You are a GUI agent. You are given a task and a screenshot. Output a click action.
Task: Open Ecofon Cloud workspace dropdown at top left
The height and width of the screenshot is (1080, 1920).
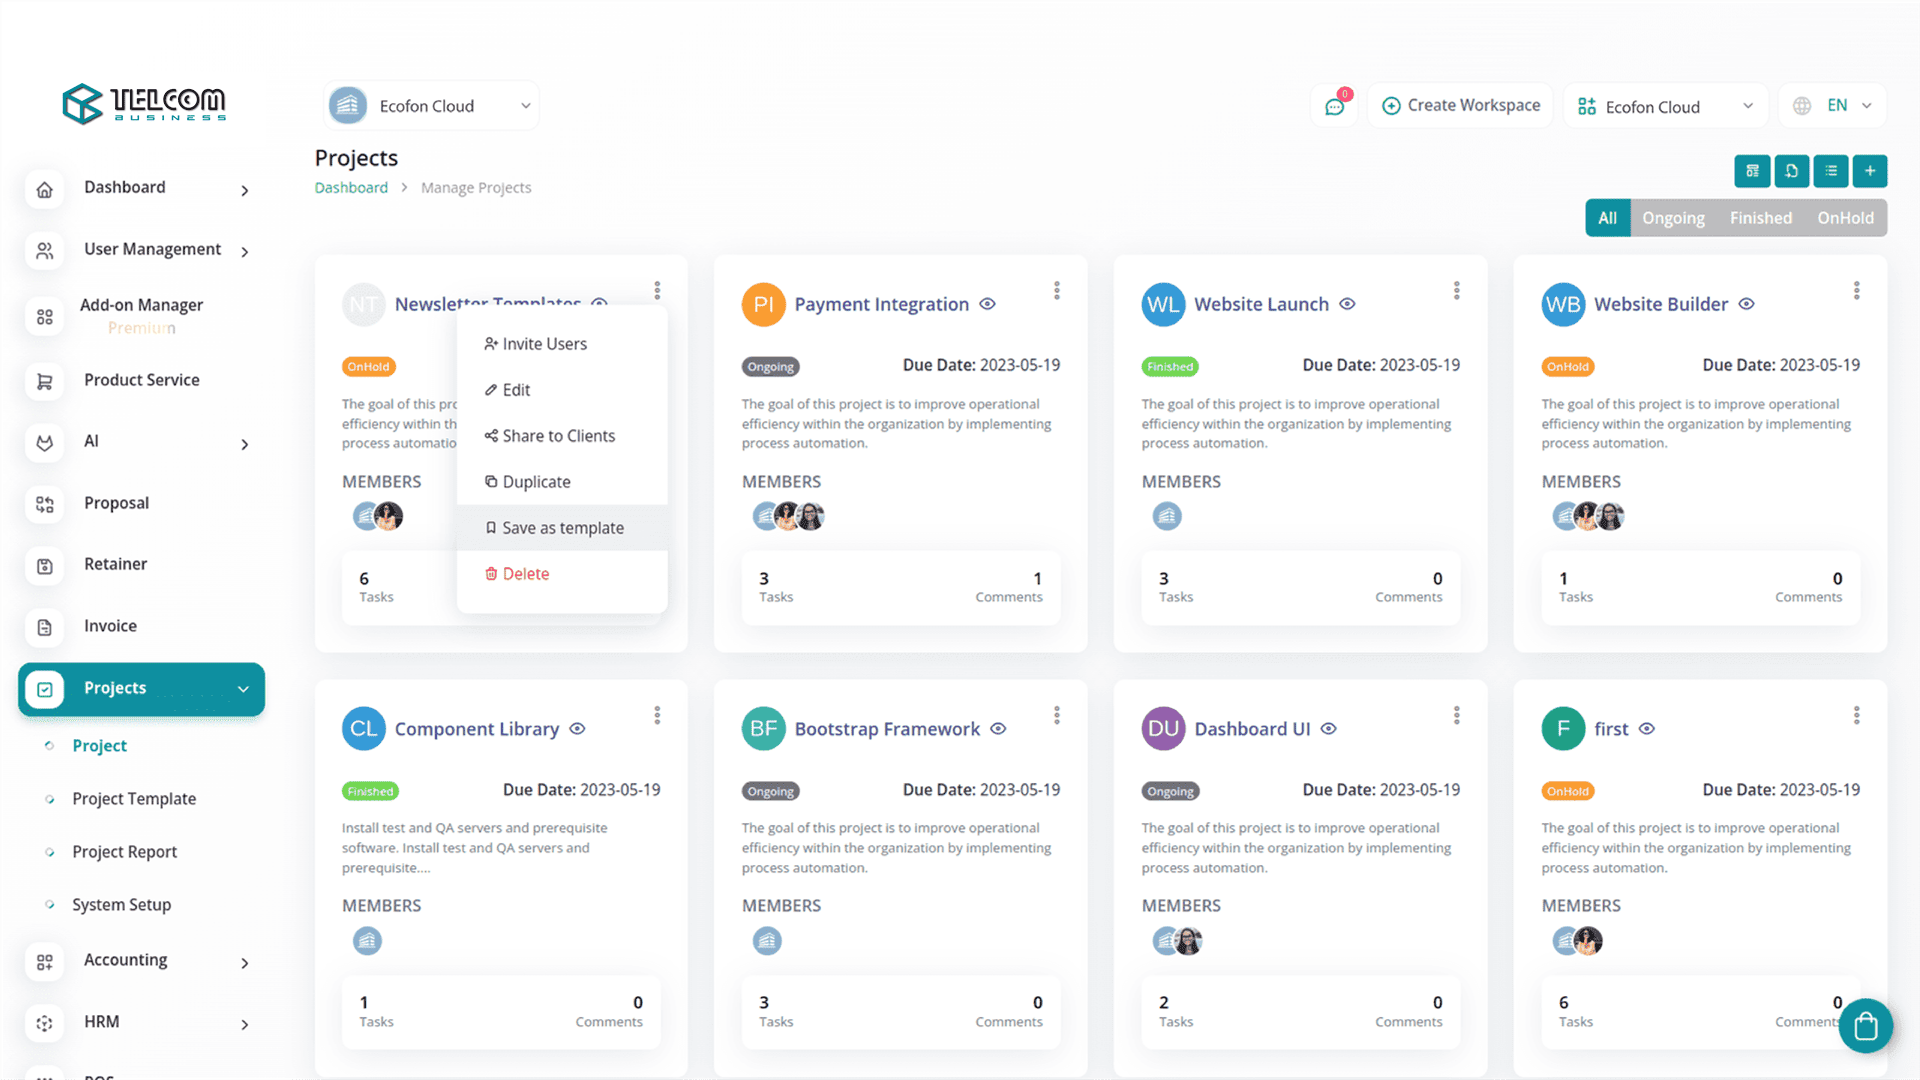(x=431, y=106)
